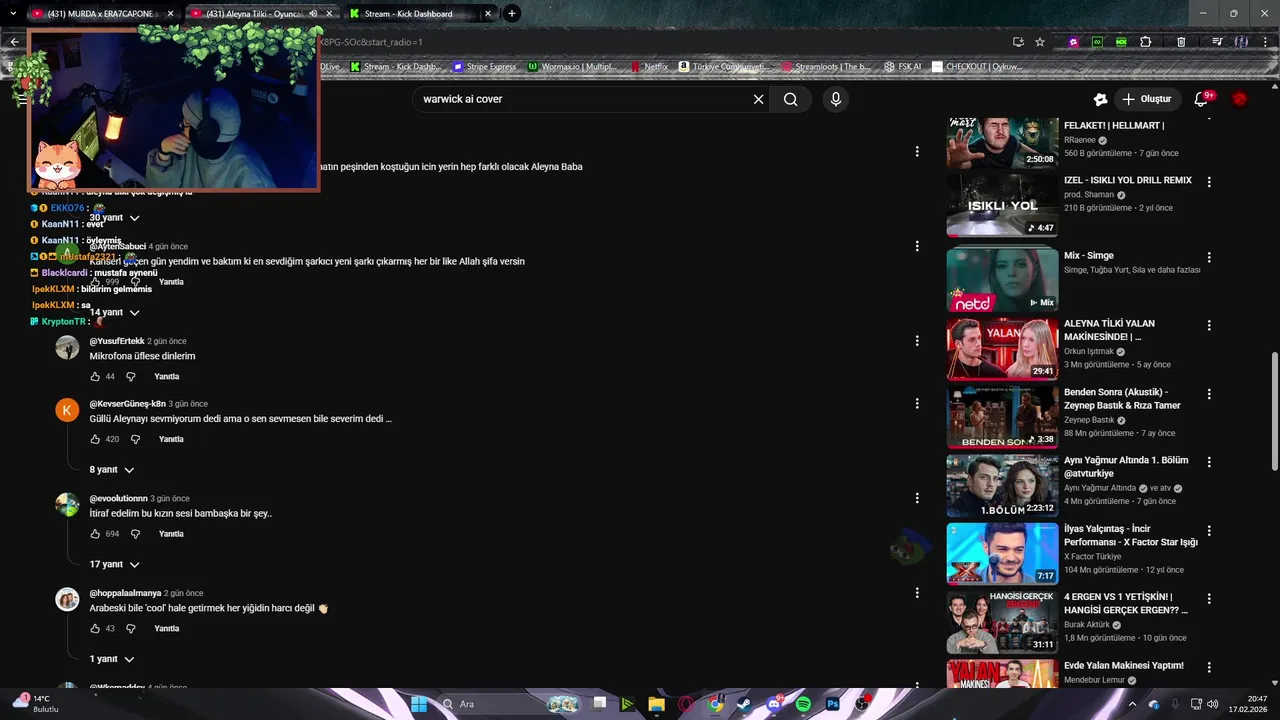Open options for Mix - Simge playlist
Image resolution: width=1280 pixels, height=720 pixels.
click(1209, 257)
